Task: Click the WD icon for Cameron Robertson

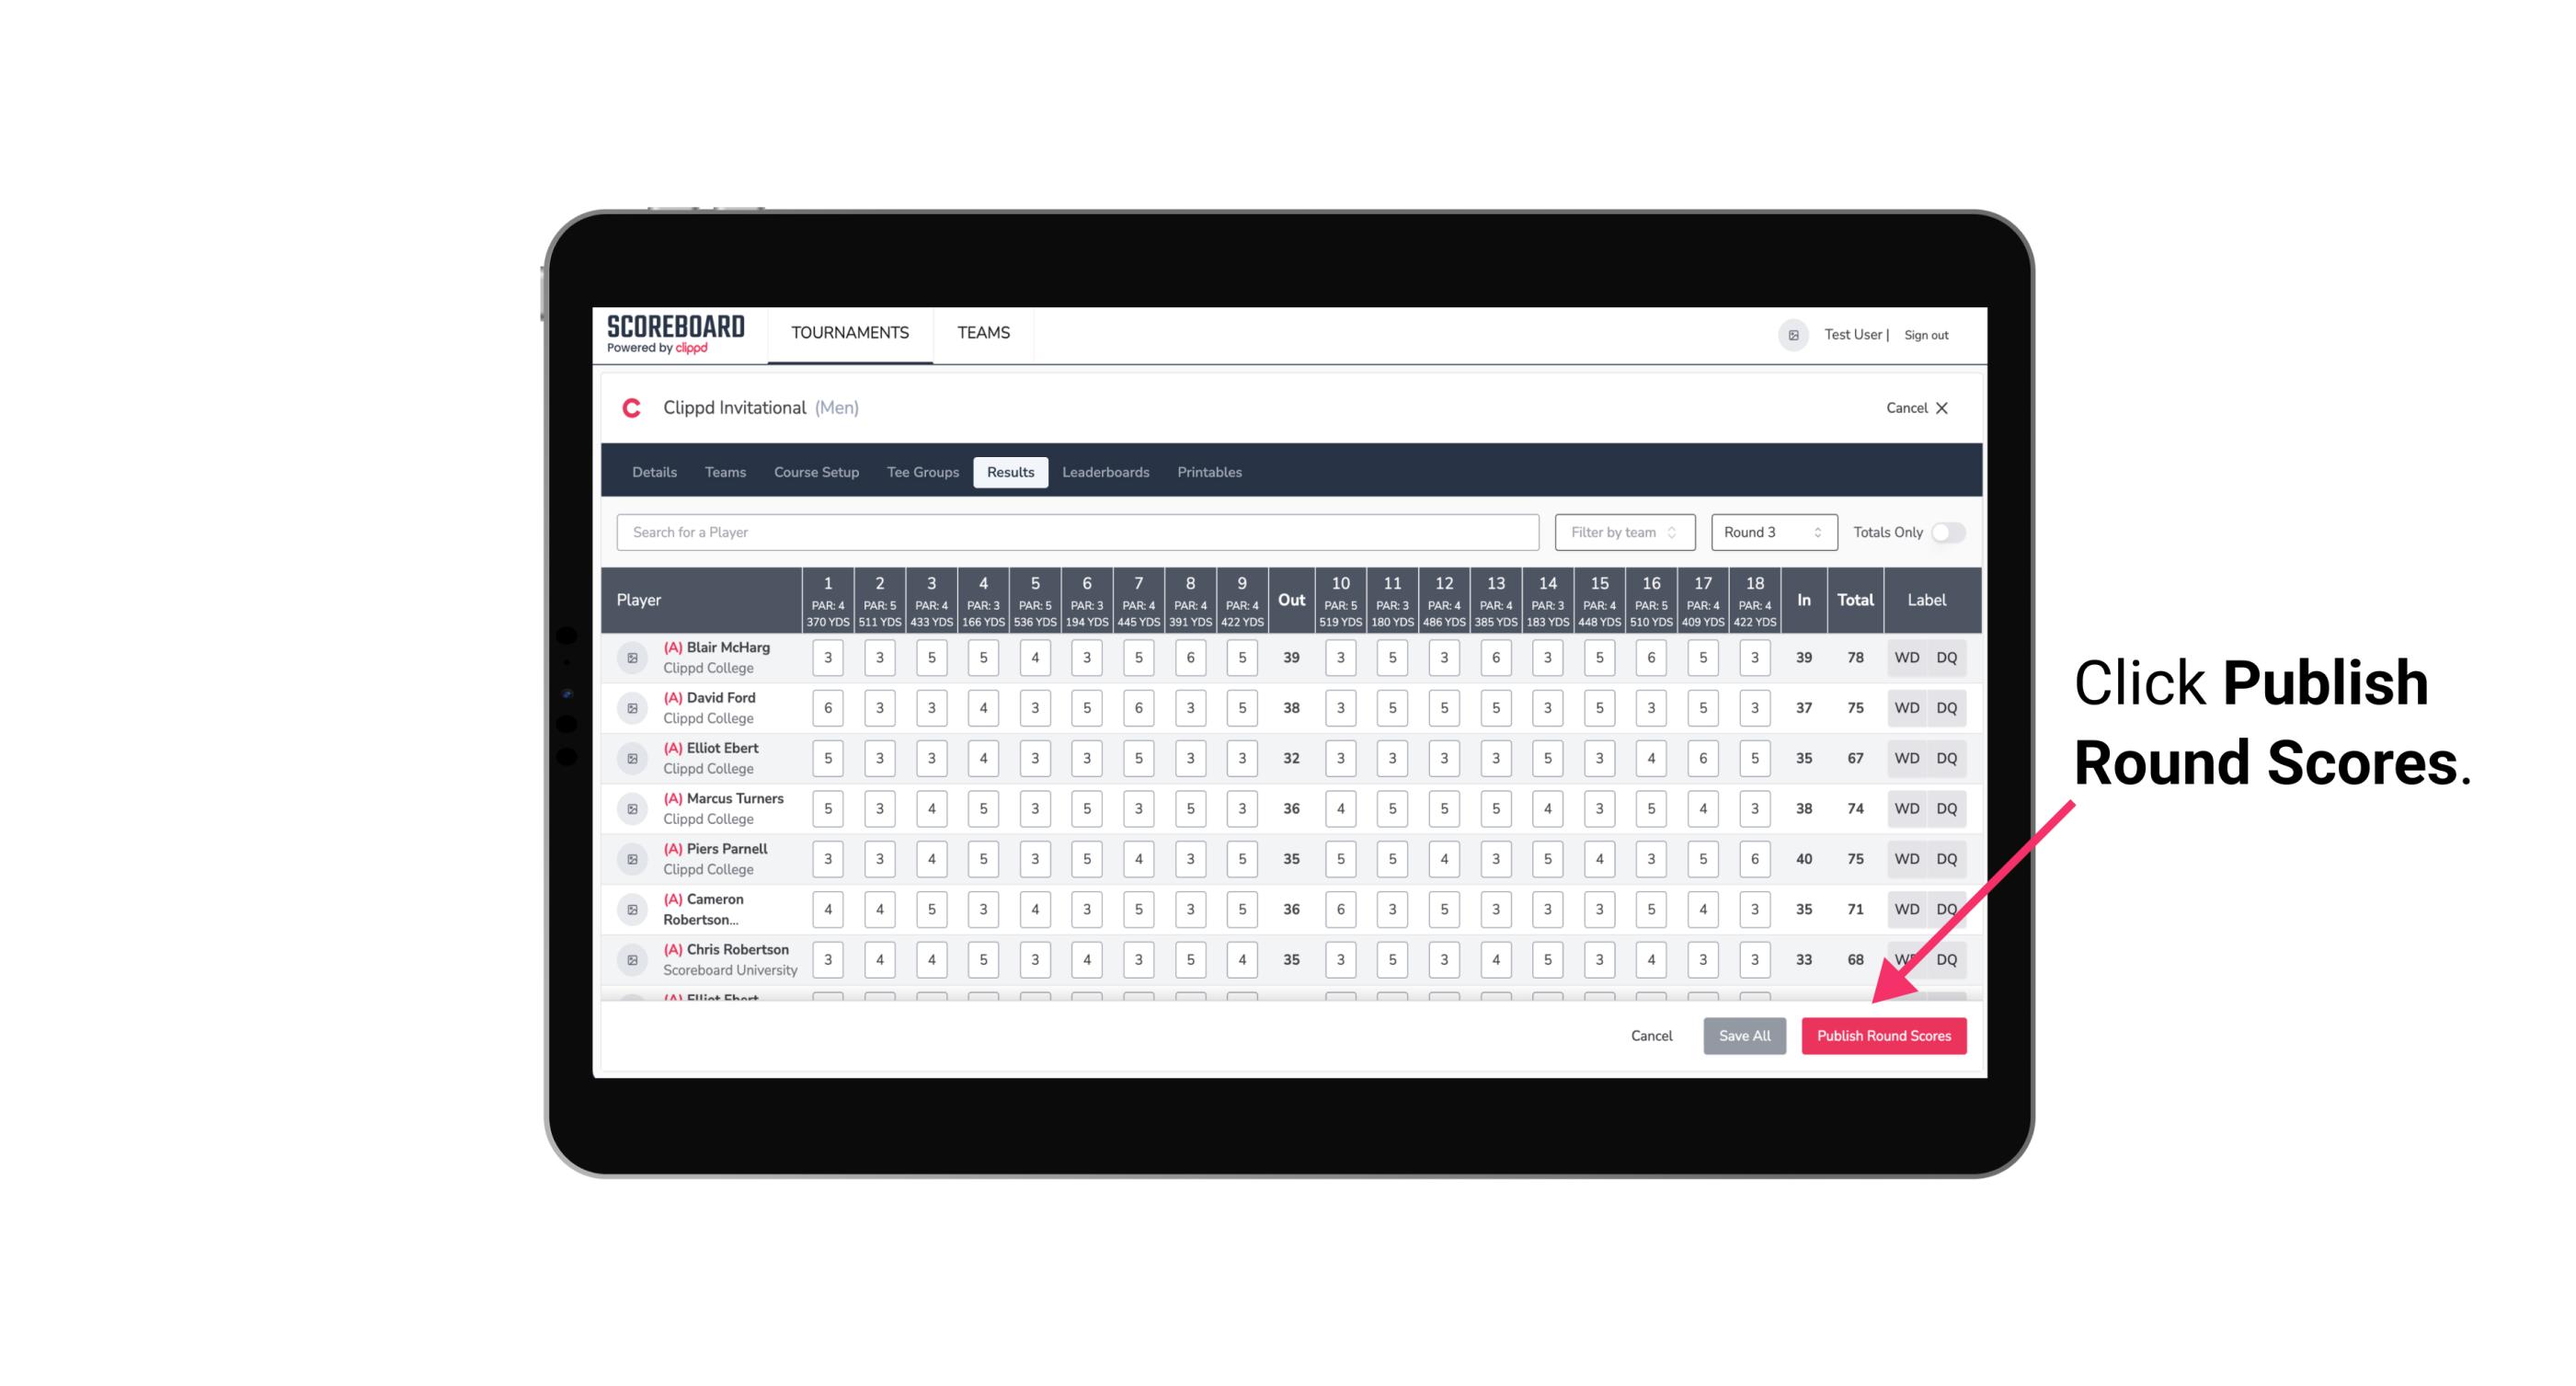Action: 1907,908
